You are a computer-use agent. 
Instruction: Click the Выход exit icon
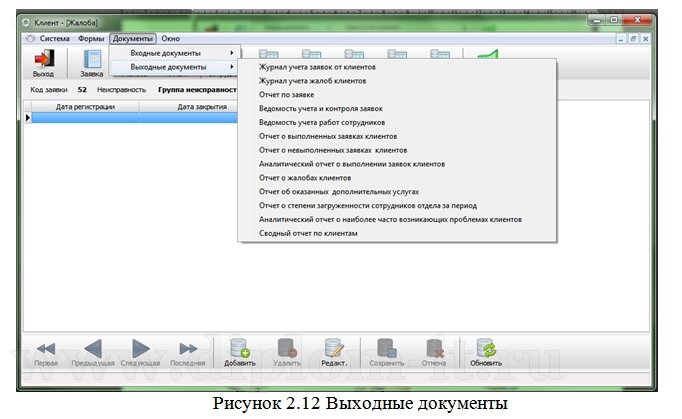click(x=44, y=59)
